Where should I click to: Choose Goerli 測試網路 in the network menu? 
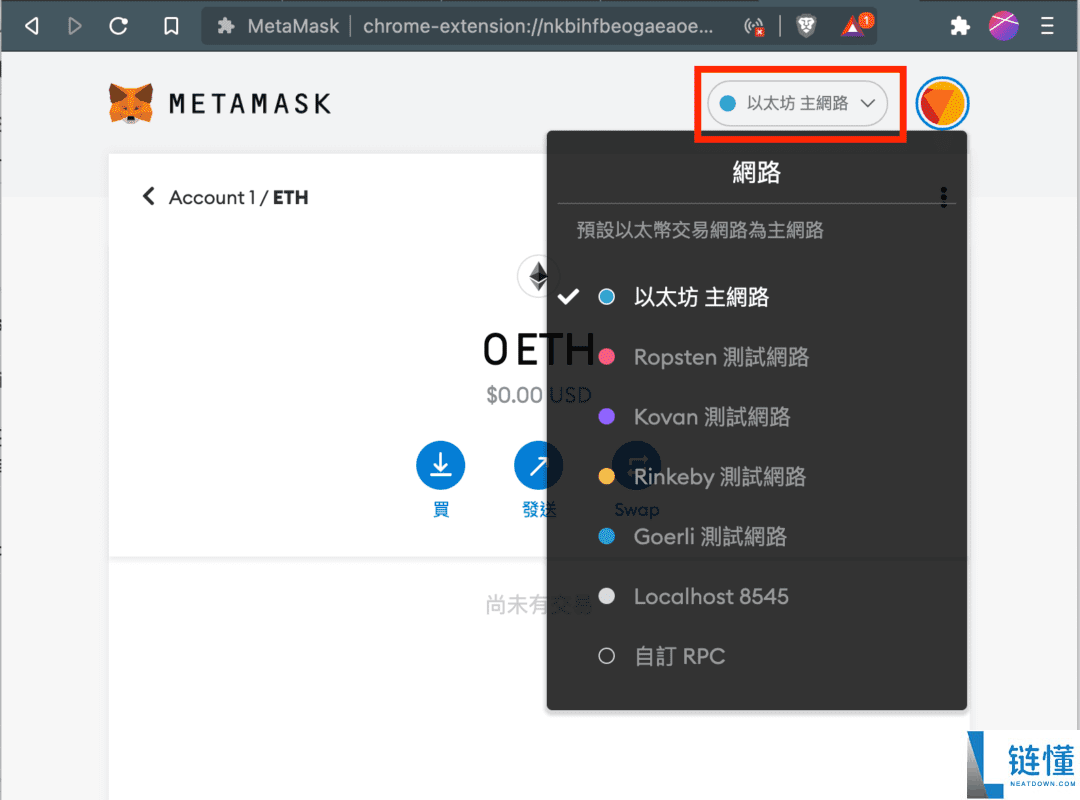714,536
